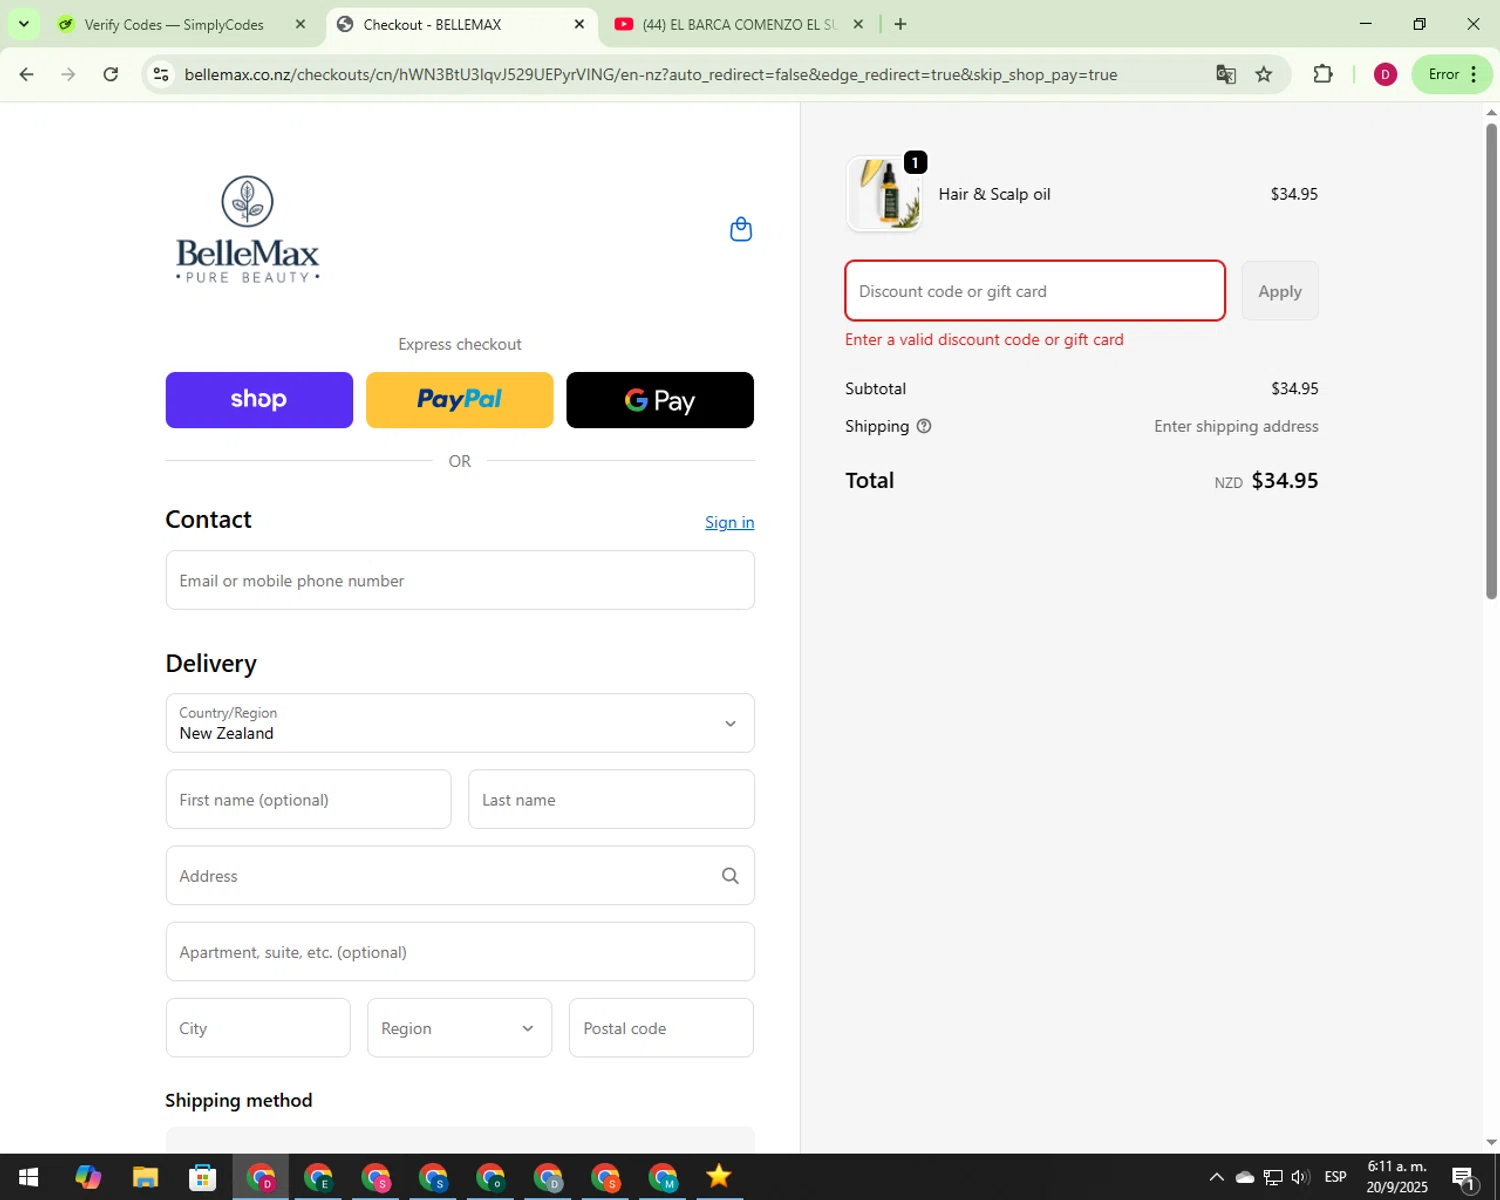
Task: Click the Total amount NZD $34.95
Action: (x=1266, y=481)
